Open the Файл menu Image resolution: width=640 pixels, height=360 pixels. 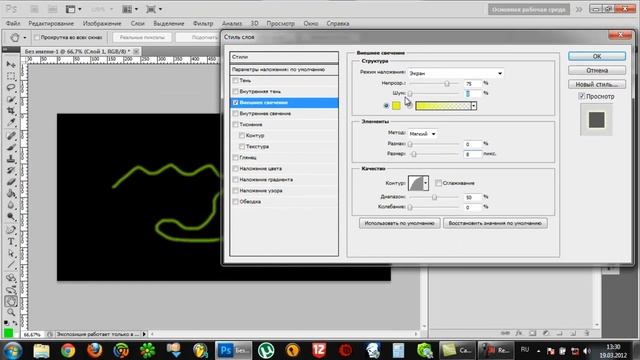(13, 24)
